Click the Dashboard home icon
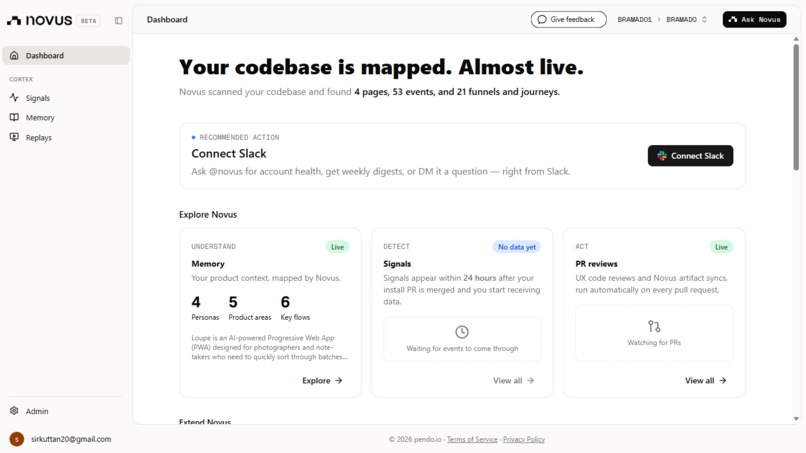 (x=14, y=55)
